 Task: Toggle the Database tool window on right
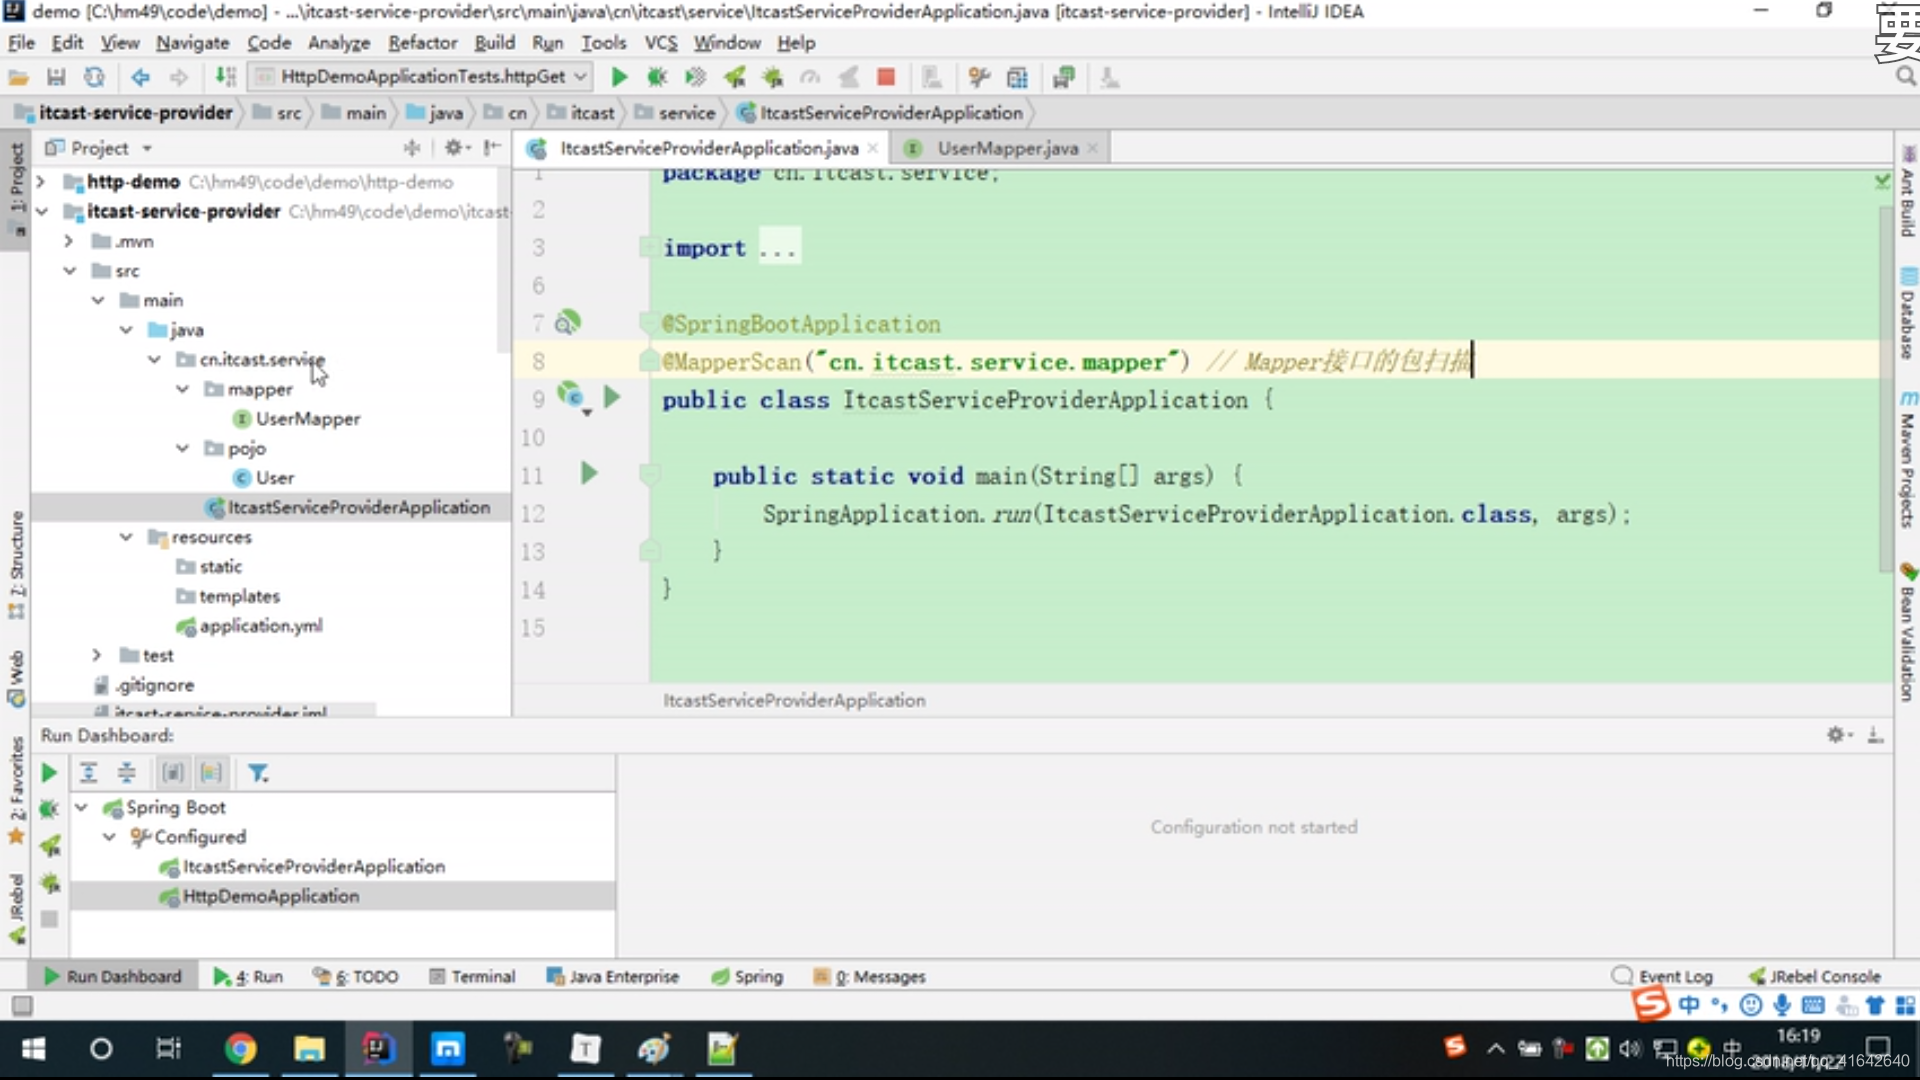coord(1907,315)
